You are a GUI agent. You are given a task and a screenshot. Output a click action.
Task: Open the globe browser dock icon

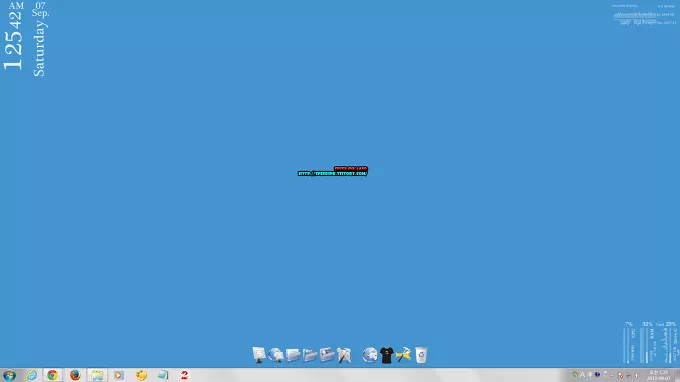tap(369, 355)
